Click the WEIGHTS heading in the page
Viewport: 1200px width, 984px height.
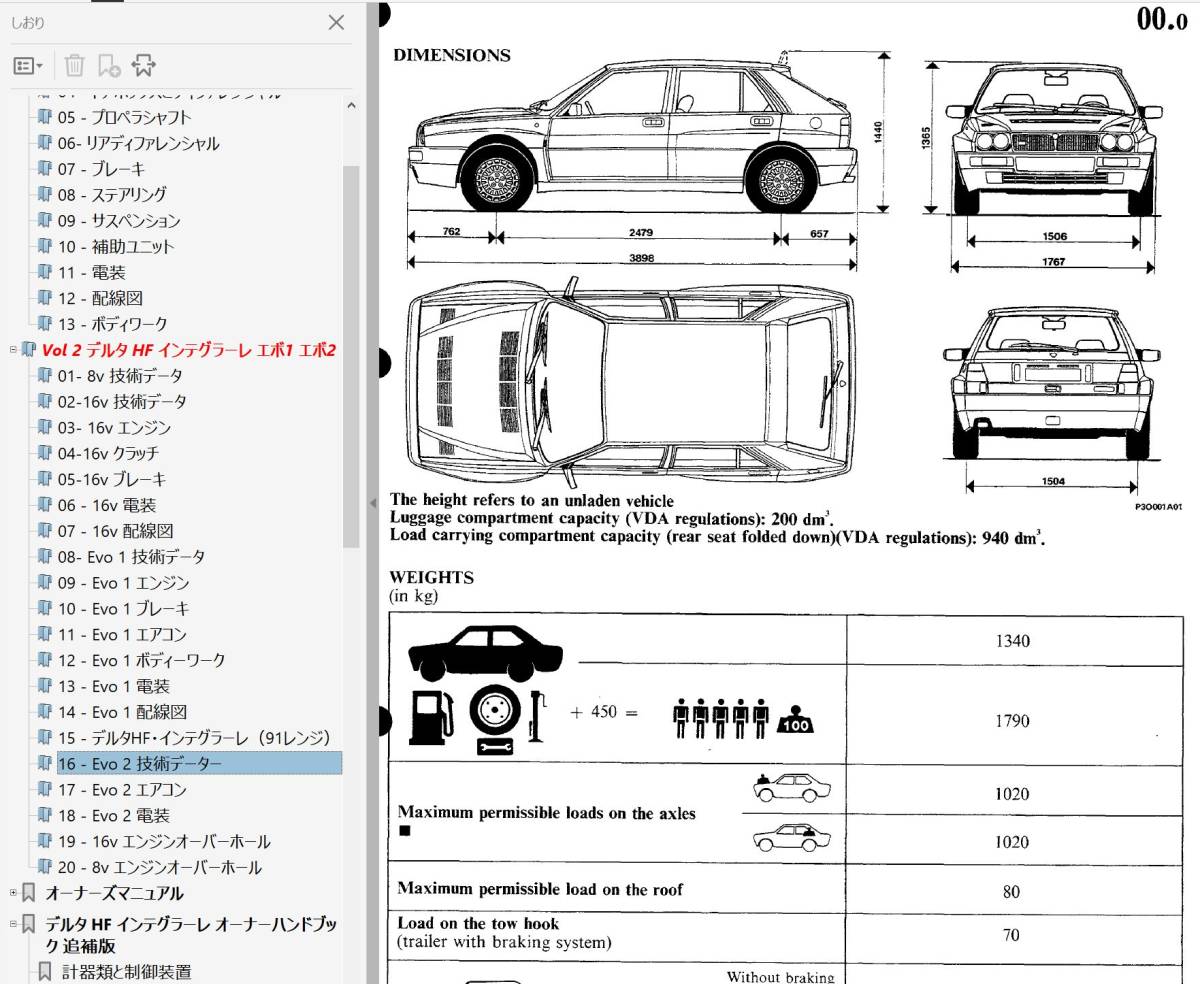[x=432, y=578]
